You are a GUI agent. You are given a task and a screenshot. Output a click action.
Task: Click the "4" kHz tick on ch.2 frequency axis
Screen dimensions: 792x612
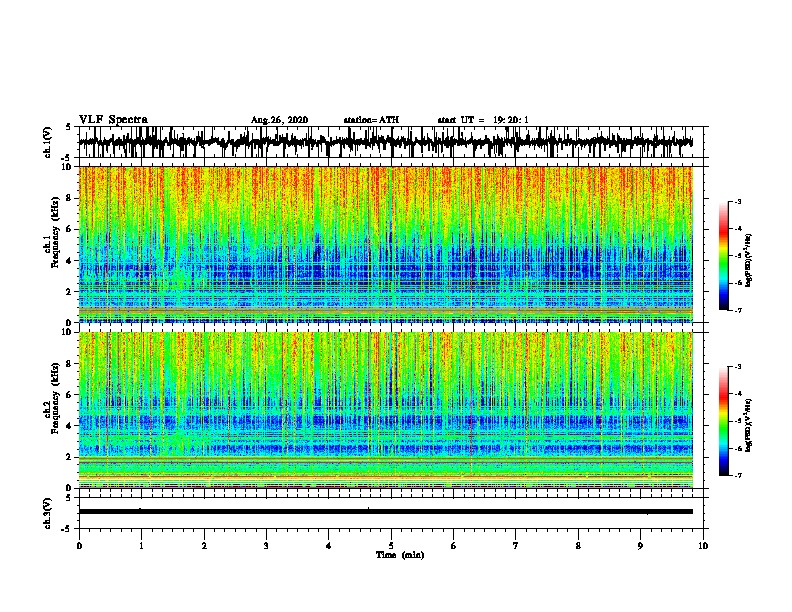pyautogui.click(x=70, y=426)
